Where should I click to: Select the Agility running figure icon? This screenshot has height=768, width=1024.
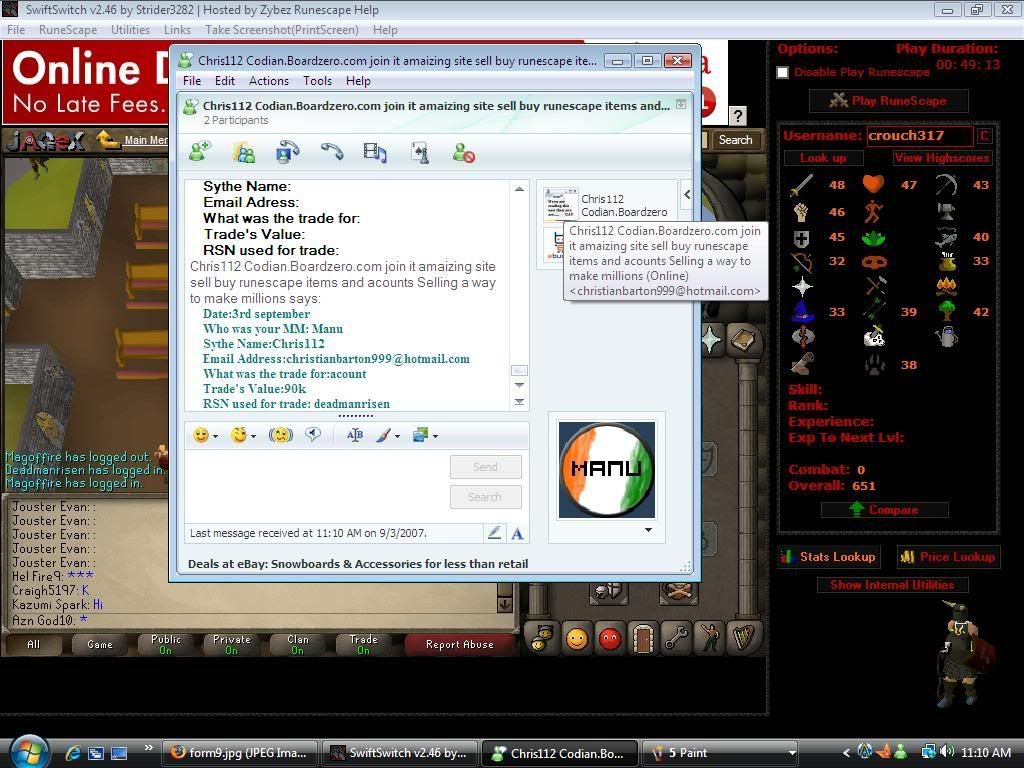873,212
